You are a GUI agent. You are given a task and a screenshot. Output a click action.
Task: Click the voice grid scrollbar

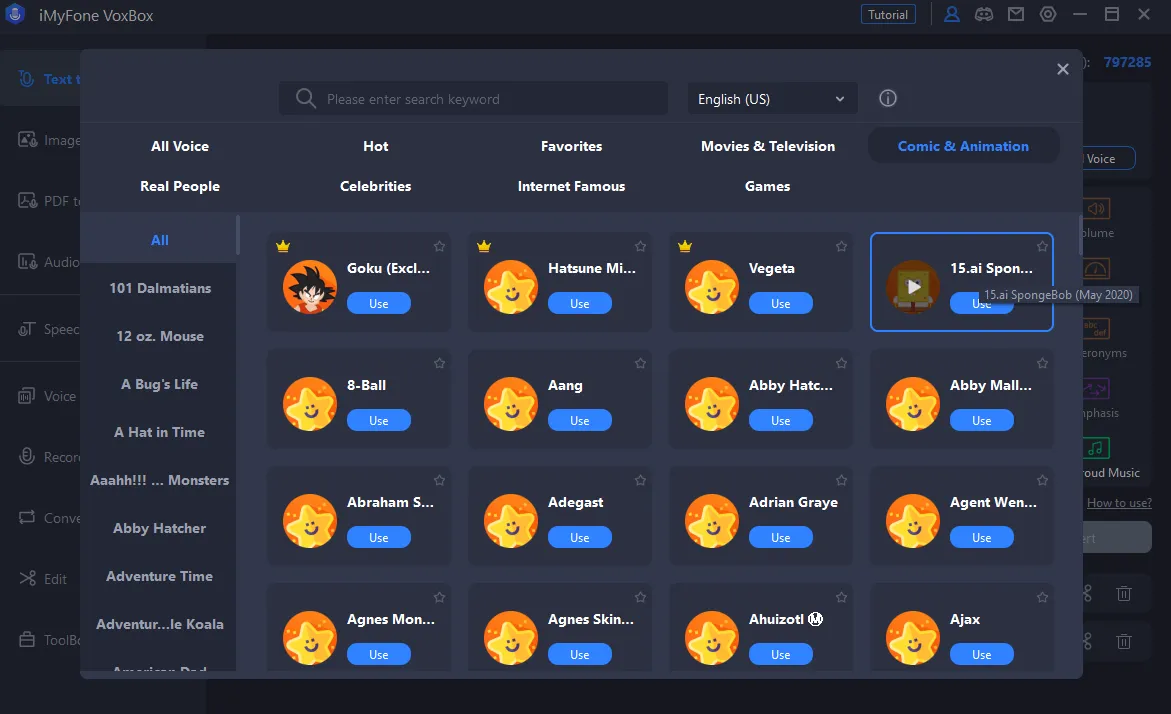pyautogui.click(x=1080, y=235)
